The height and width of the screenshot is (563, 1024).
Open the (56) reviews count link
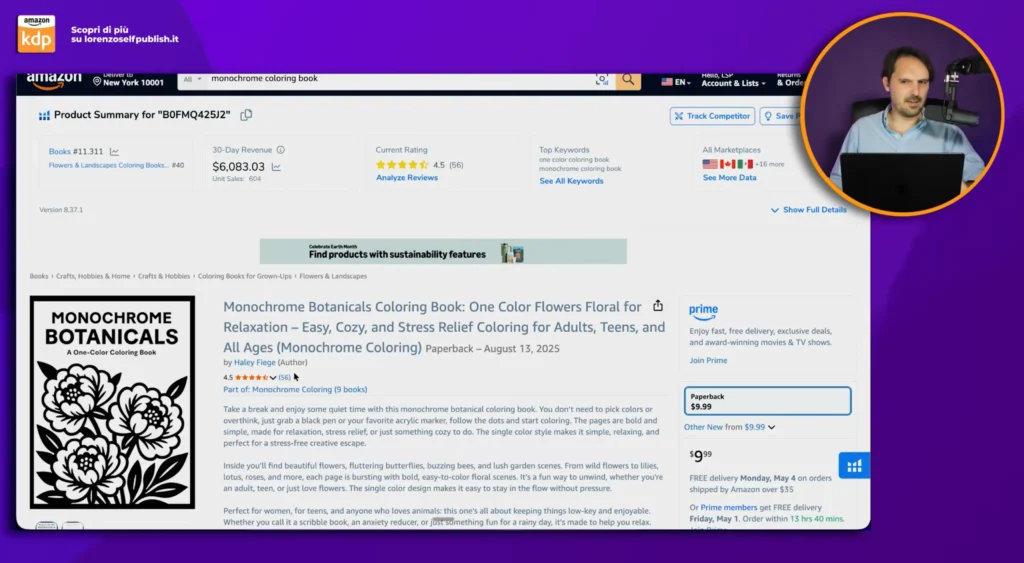coord(285,378)
